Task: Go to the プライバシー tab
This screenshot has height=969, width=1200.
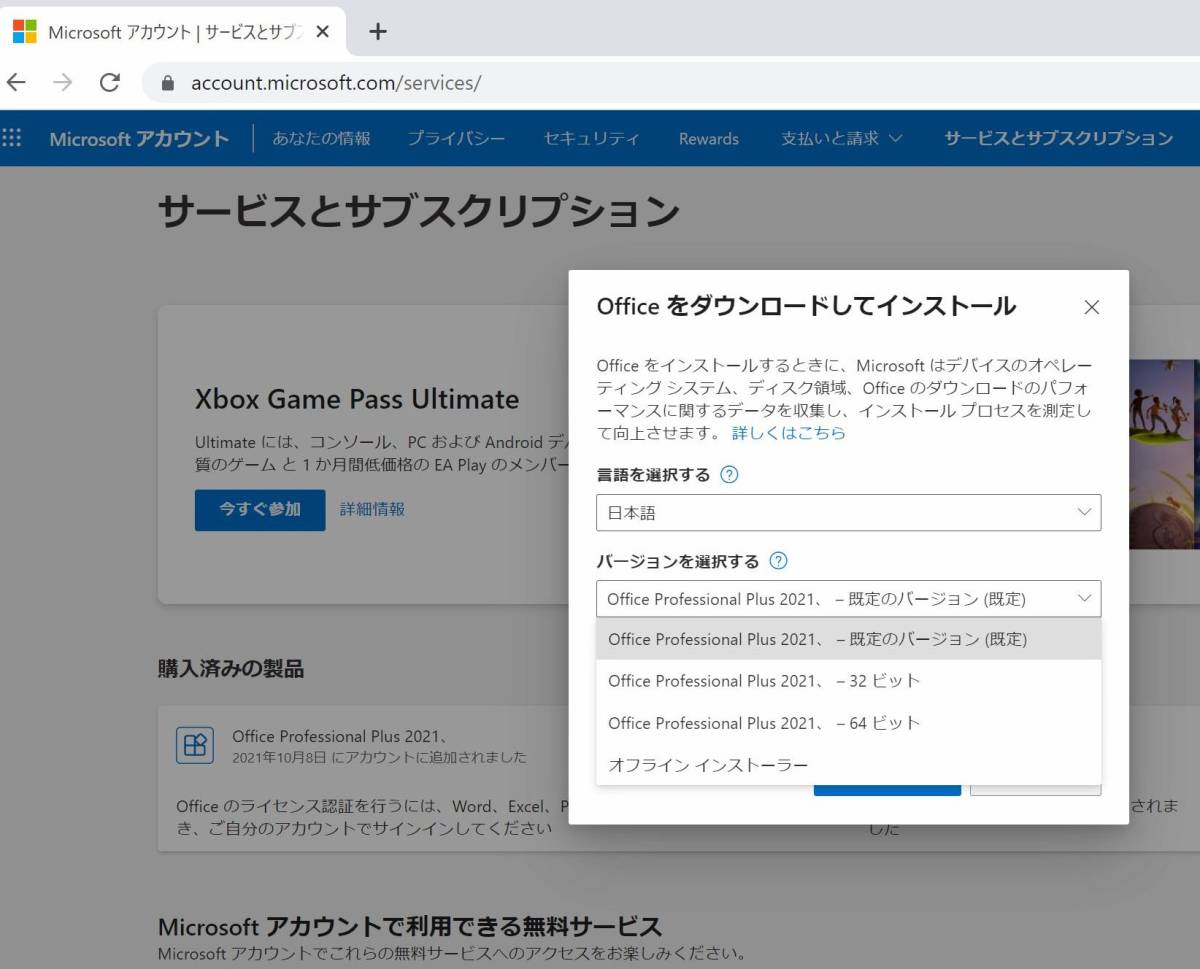Action: (x=456, y=138)
